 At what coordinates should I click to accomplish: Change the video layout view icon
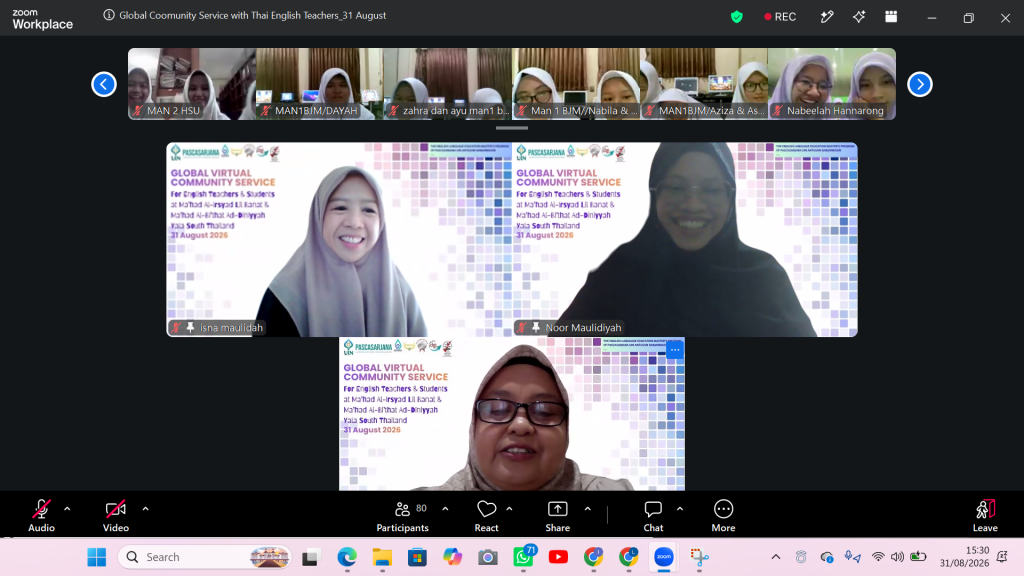coord(891,17)
